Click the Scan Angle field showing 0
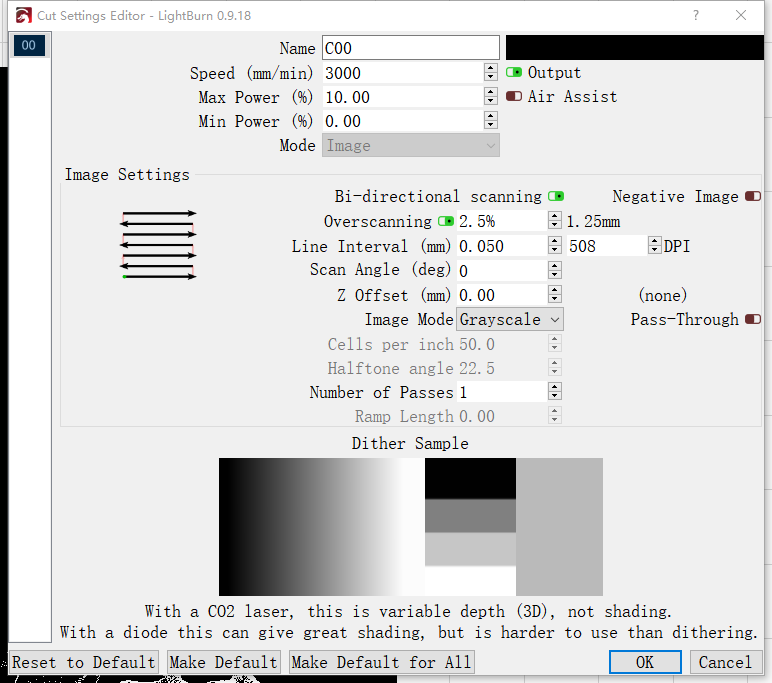The image size is (772, 683). coord(502,270)
